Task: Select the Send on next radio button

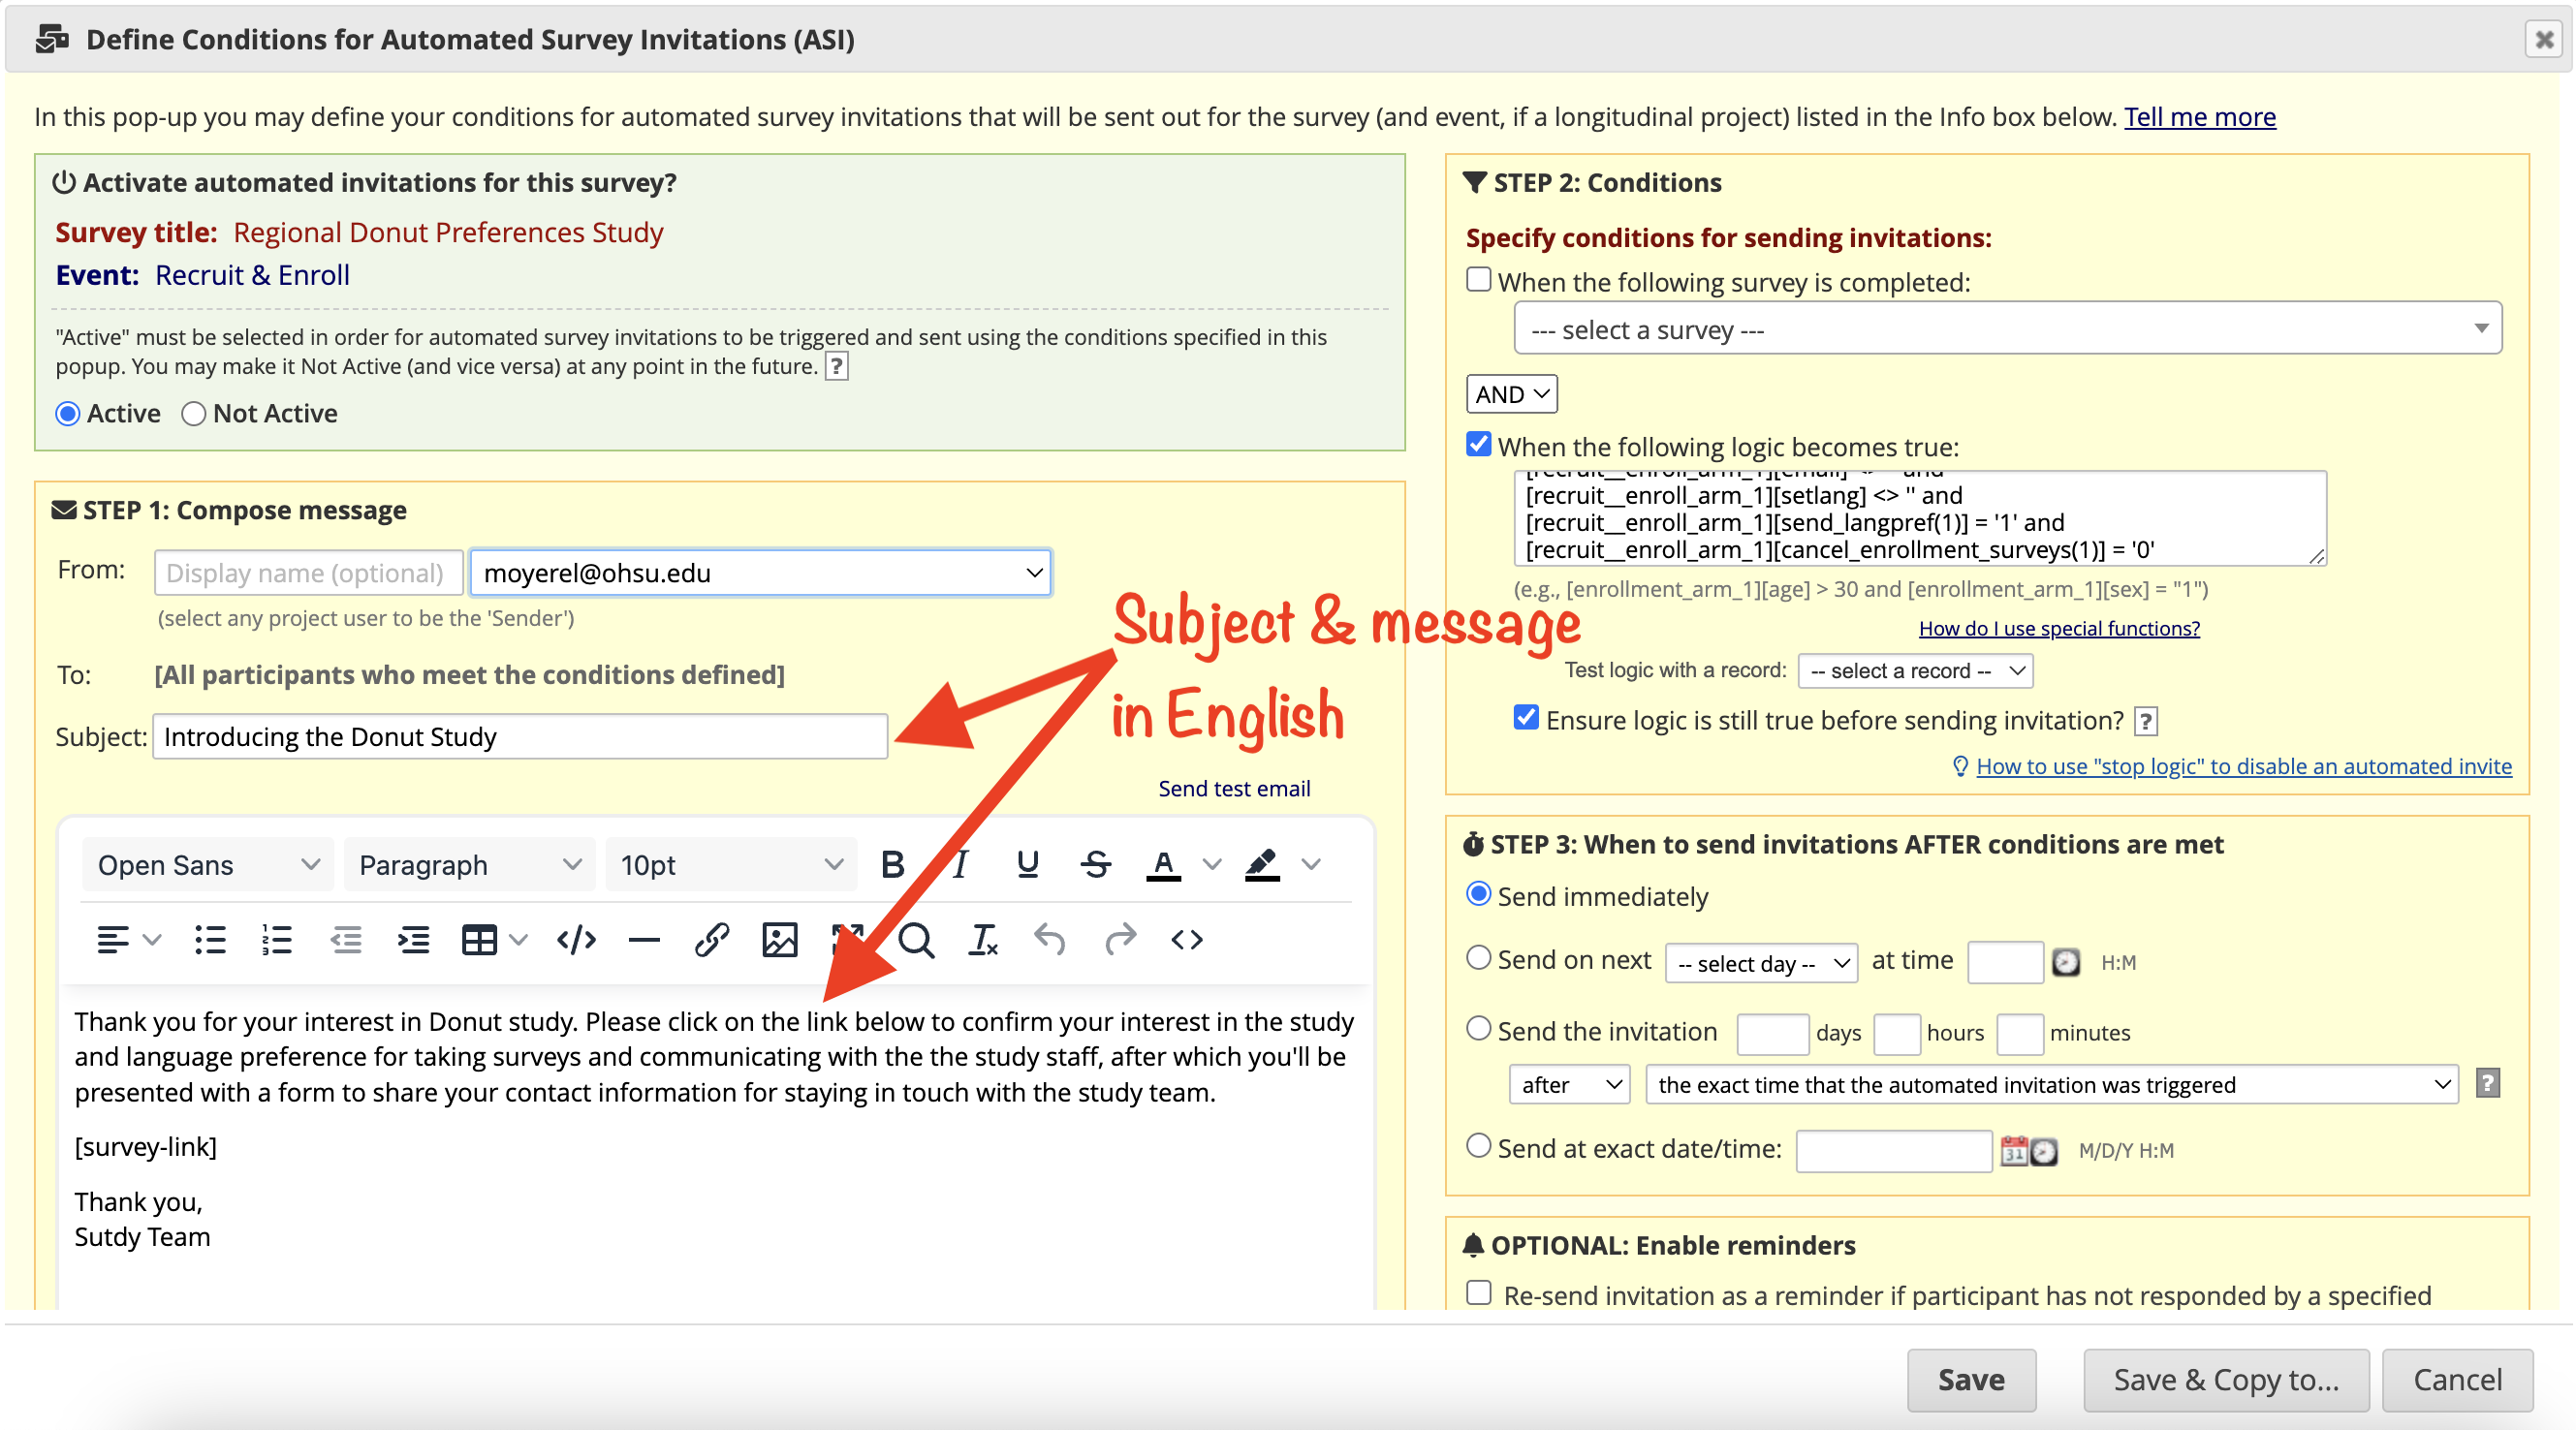Action: [1478, 958]
